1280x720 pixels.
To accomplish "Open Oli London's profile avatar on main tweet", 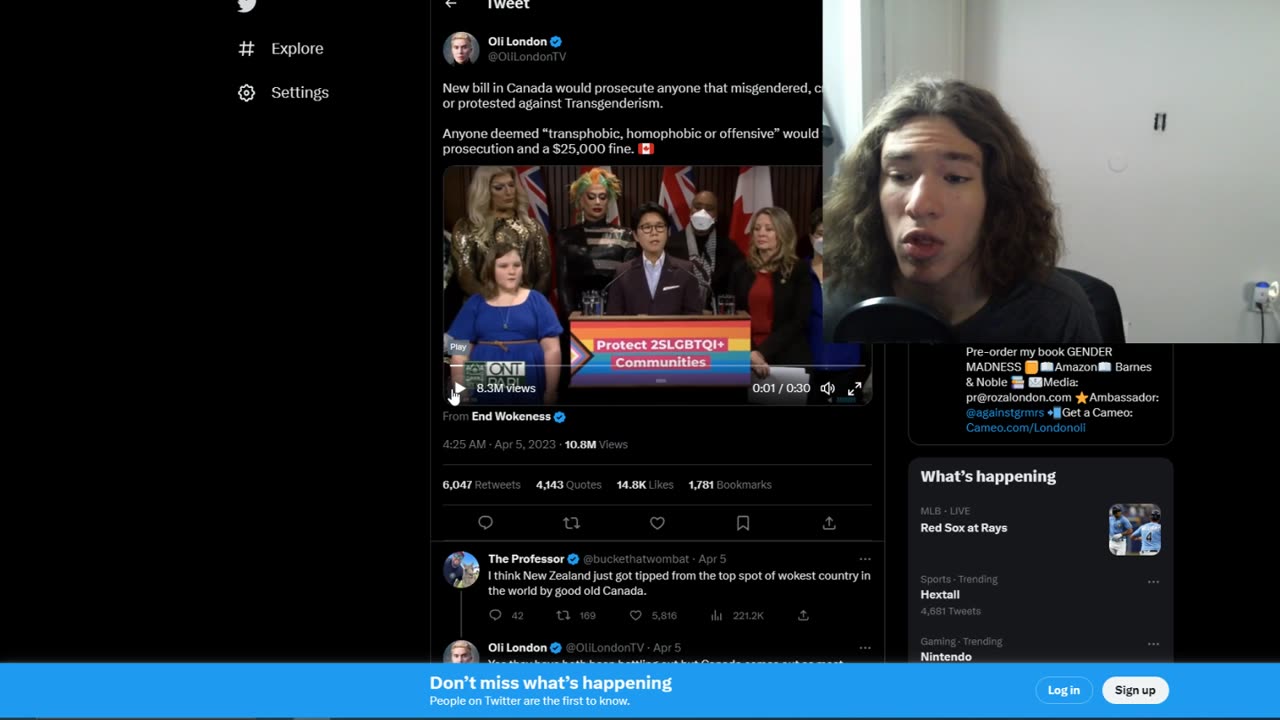I will pos(461,49).
